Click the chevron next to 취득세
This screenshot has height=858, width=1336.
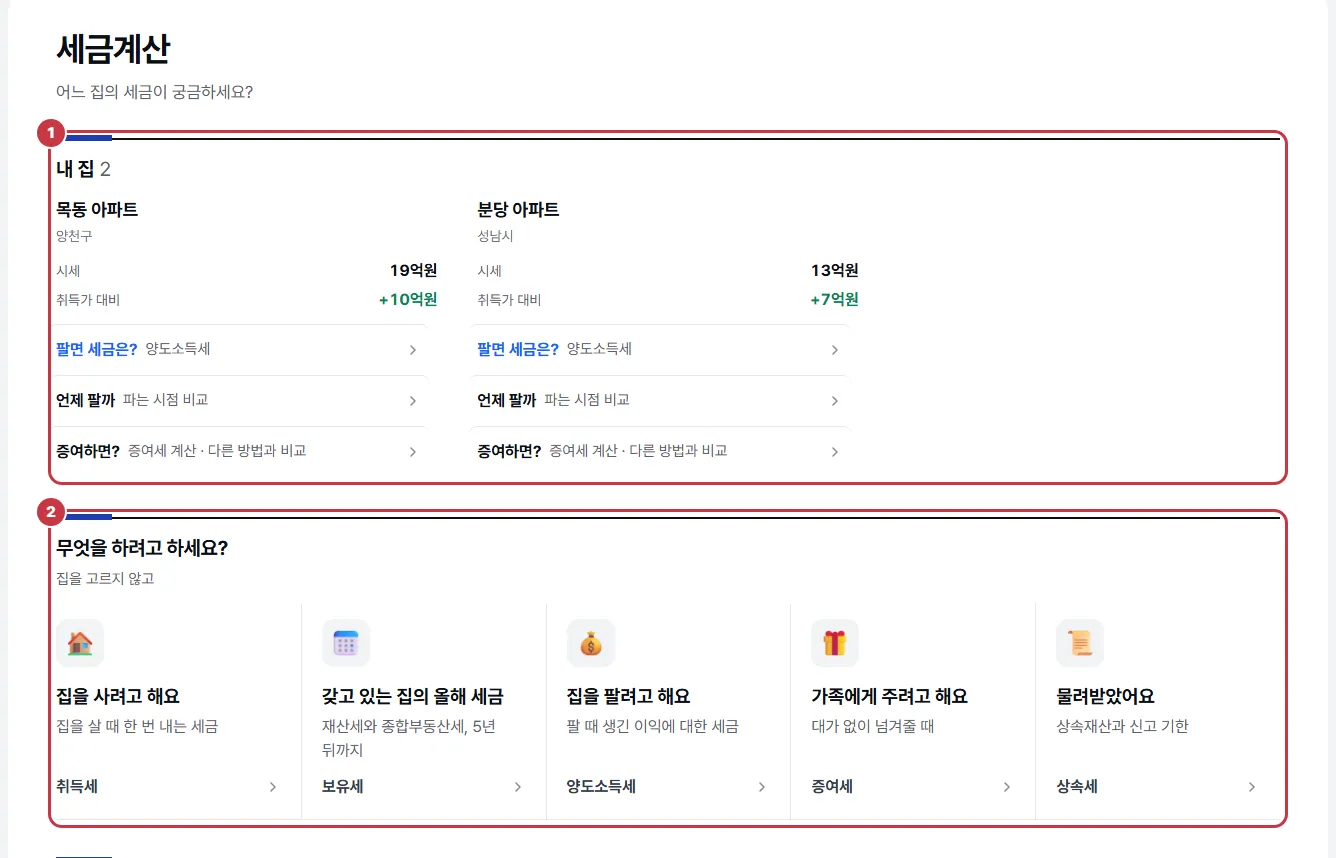273,787
